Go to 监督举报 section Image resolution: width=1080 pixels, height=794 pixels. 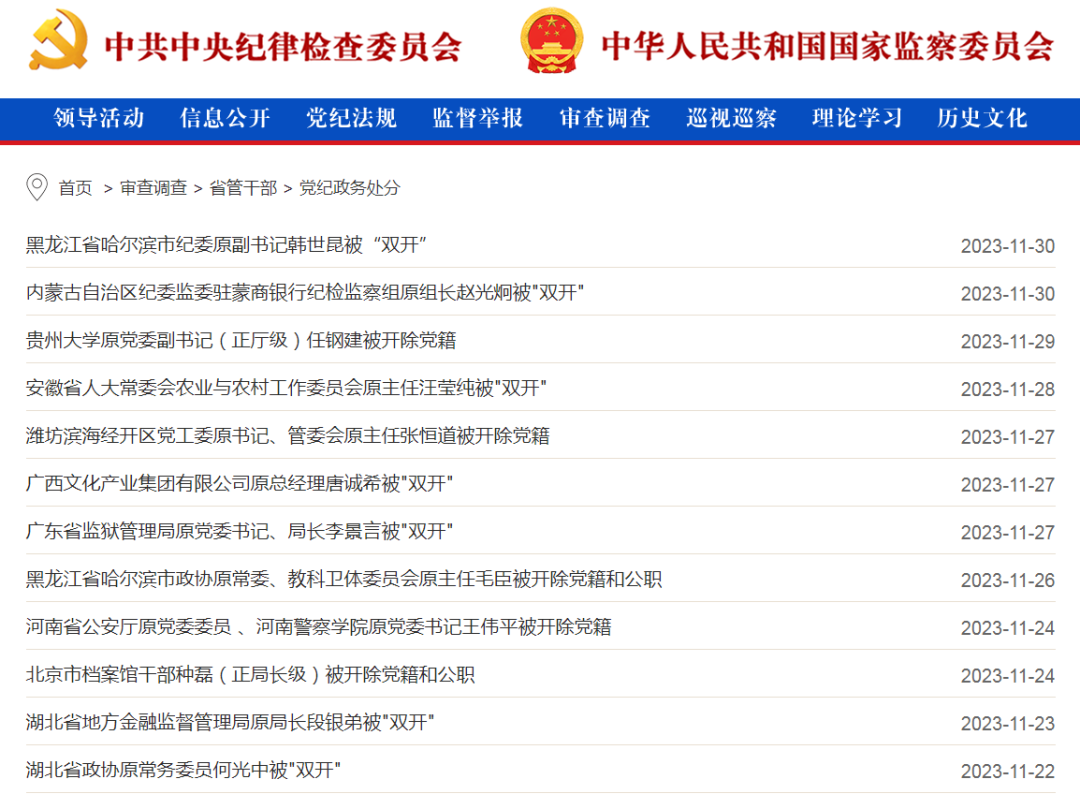[477, 118]
